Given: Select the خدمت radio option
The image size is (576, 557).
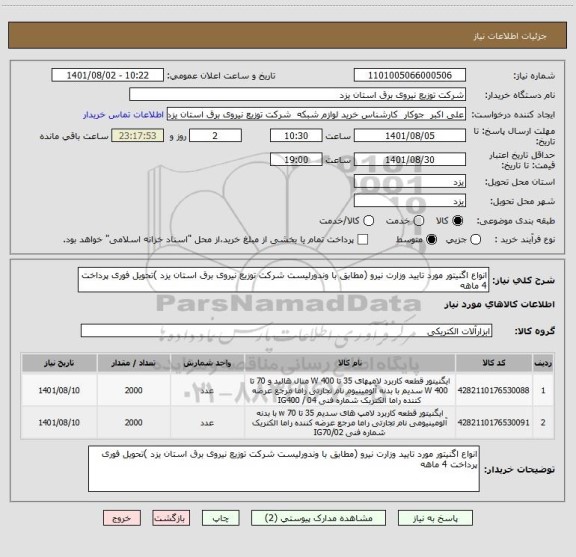Looking at the screenshot, I should (x=419, y=221).
